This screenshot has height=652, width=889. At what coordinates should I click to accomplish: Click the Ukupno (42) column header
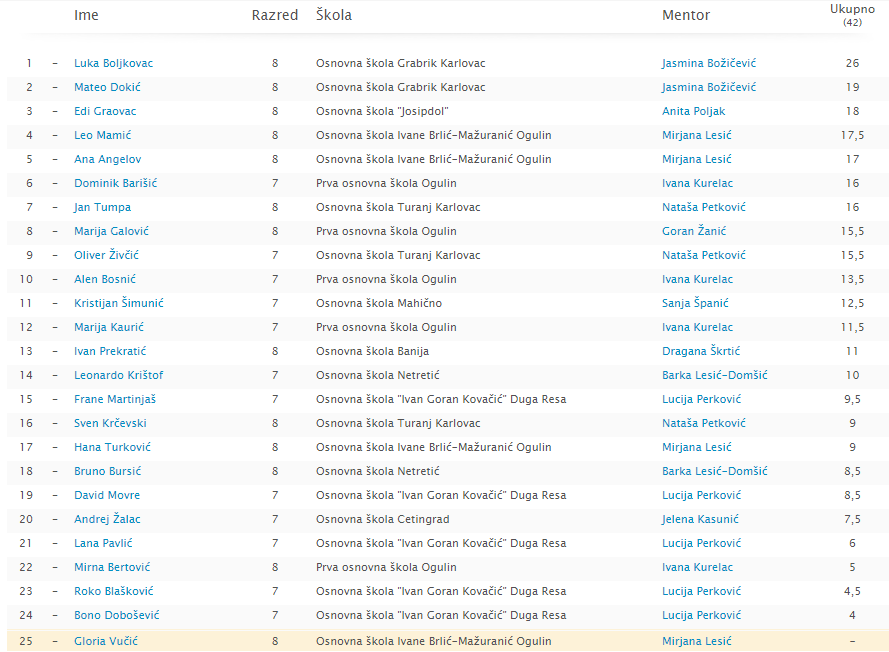[x=852, y=15]
